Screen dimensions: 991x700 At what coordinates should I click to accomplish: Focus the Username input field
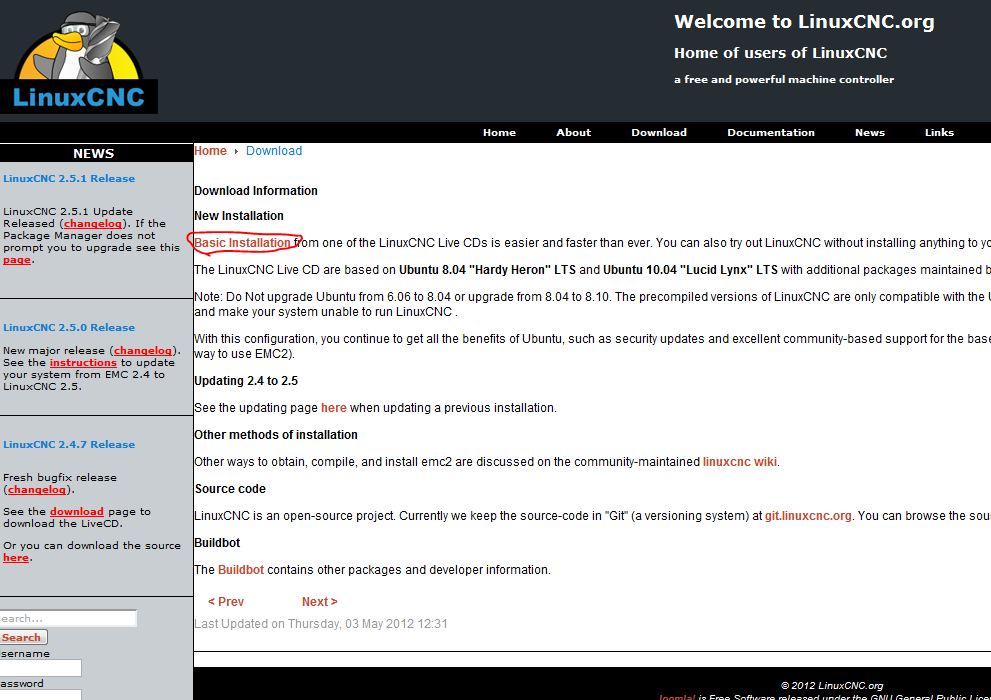[40, 668]
